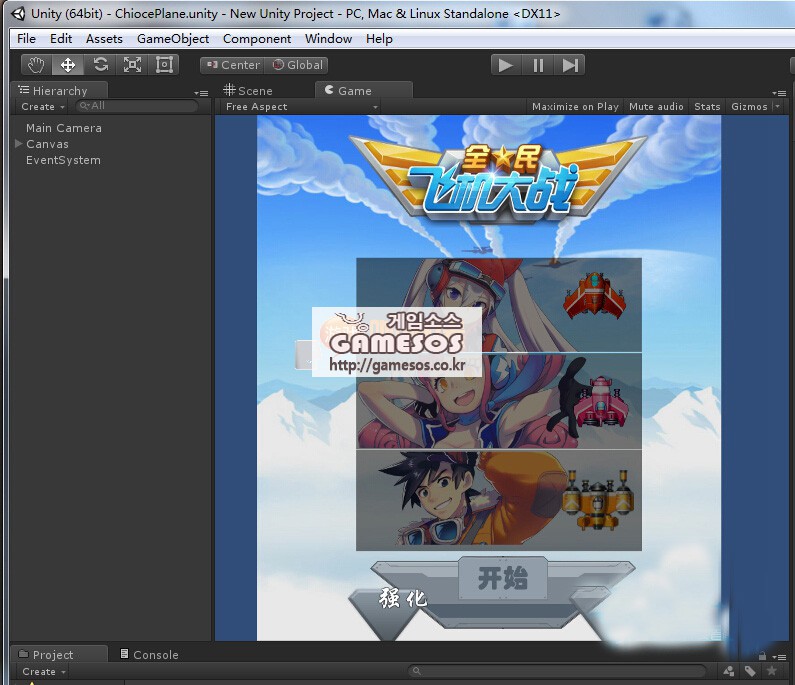Open Project panel options menu
Viewport: 795px width, 685px height.
tap(779, 657)
